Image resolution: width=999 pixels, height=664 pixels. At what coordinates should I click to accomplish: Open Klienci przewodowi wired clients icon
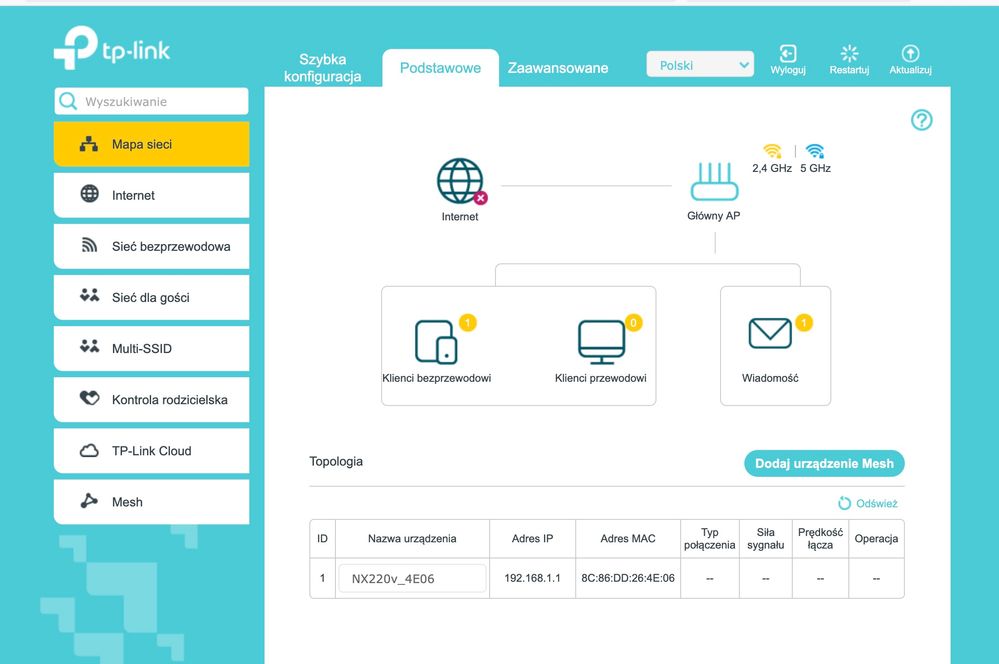tap(600, 341)
